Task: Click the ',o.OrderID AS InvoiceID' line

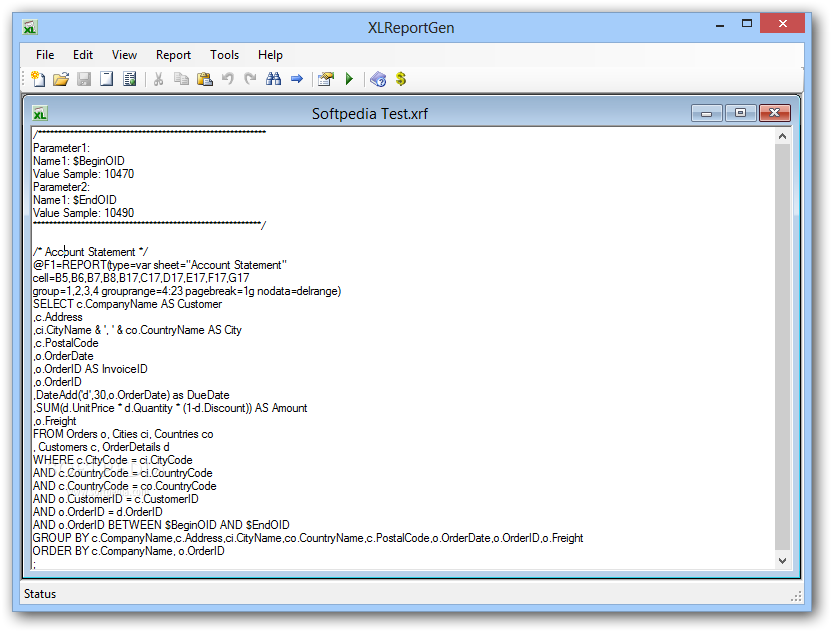Action: coord(90,369)
